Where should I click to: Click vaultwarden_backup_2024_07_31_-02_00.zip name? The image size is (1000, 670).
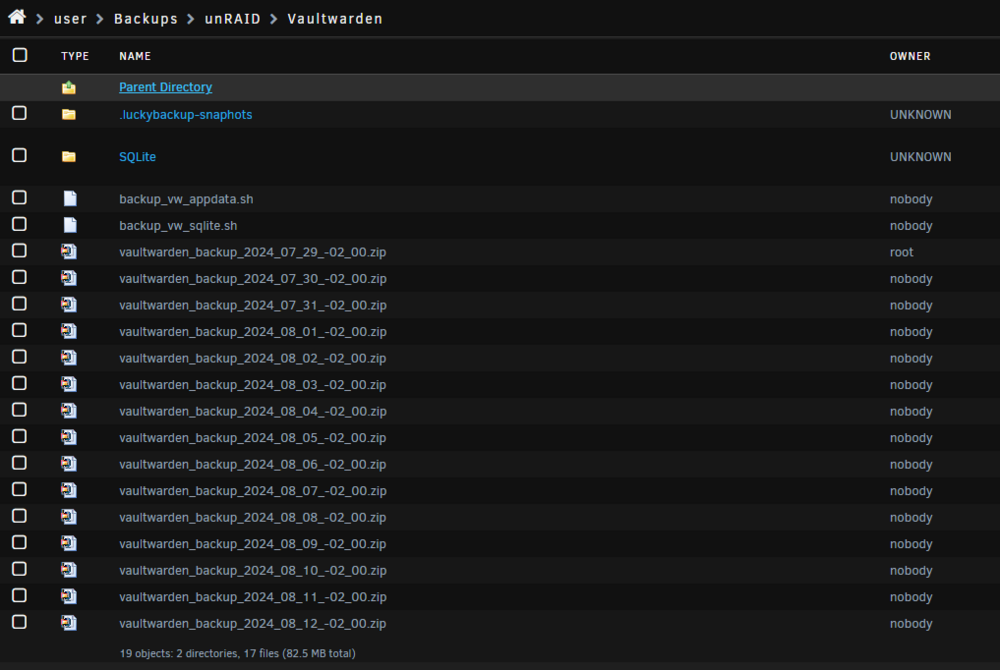tap(253, 305)
